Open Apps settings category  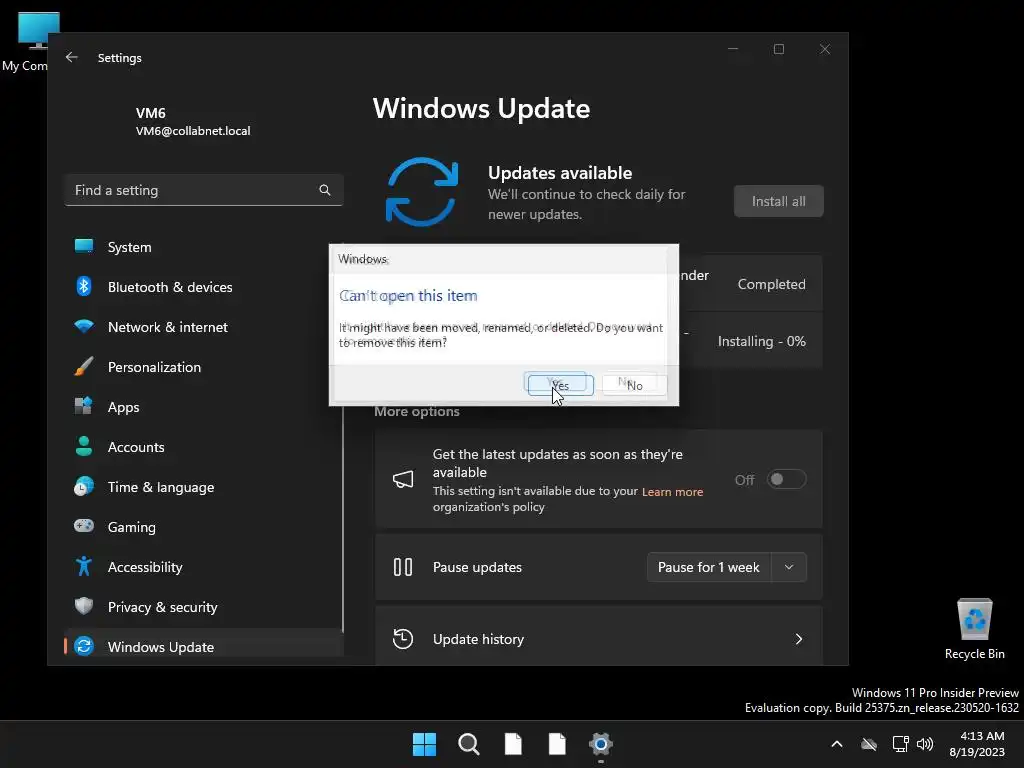(204, 407)
